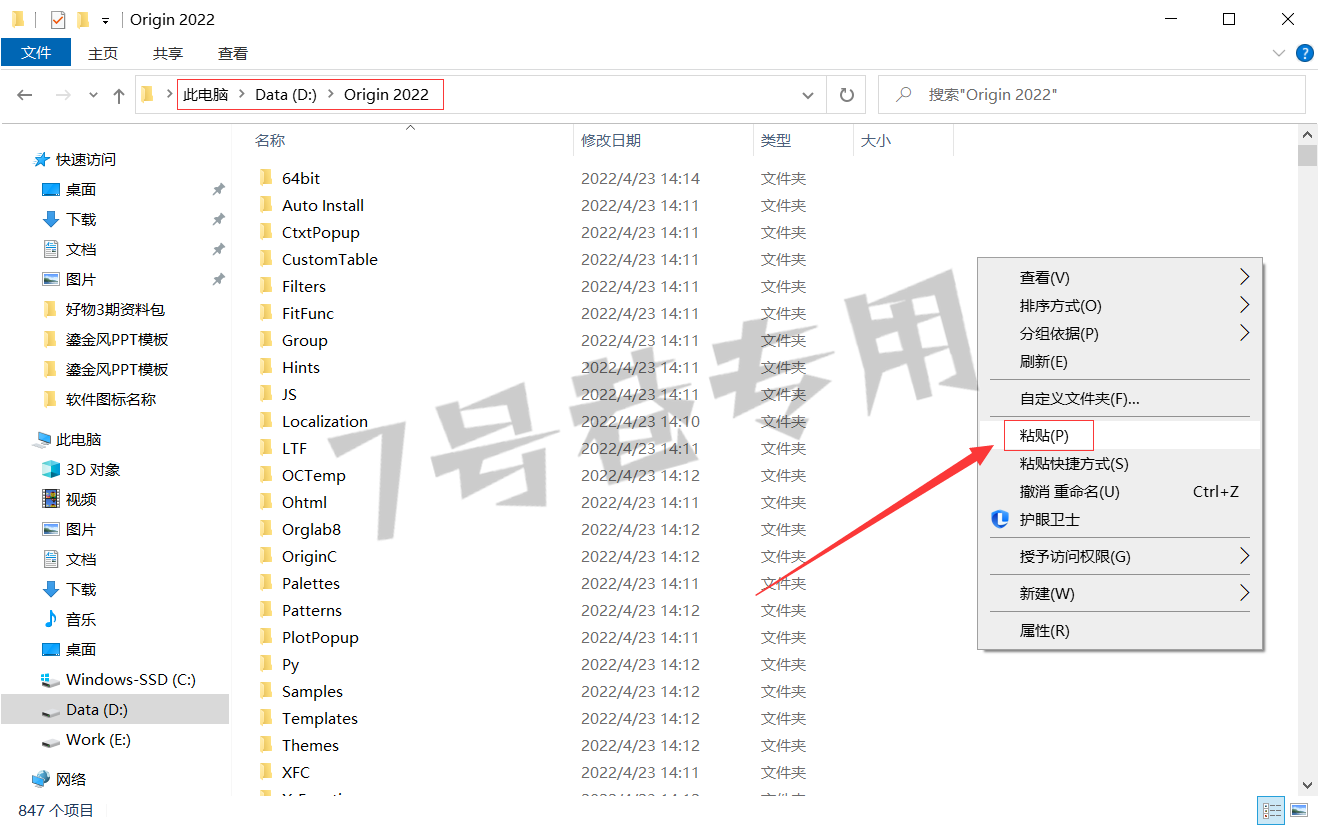Open the 授予访问权限(G) submenu
1319x826 pixels.
coord(1120,556)
